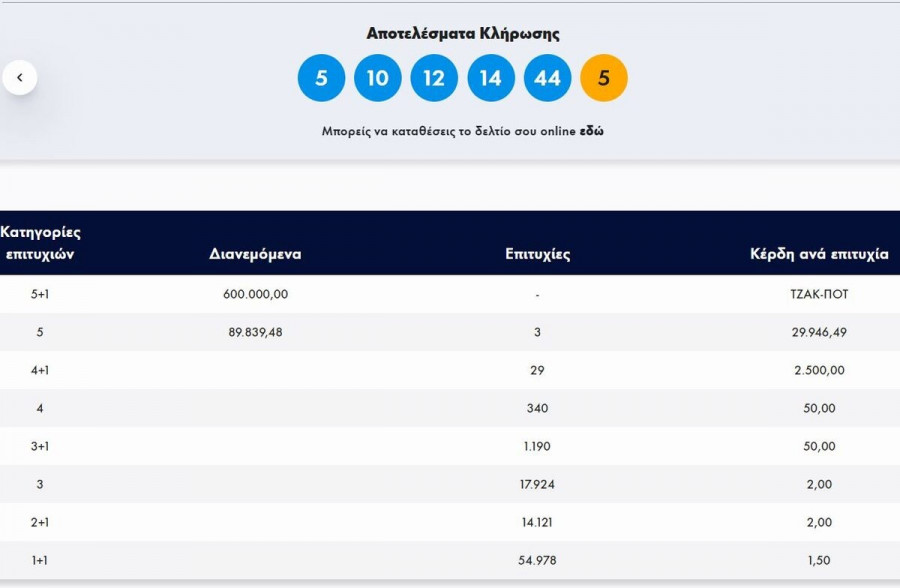Click the 29.946,49 winnings value
This screenshot has width=900, height=588.
click(x=819, y=332)
